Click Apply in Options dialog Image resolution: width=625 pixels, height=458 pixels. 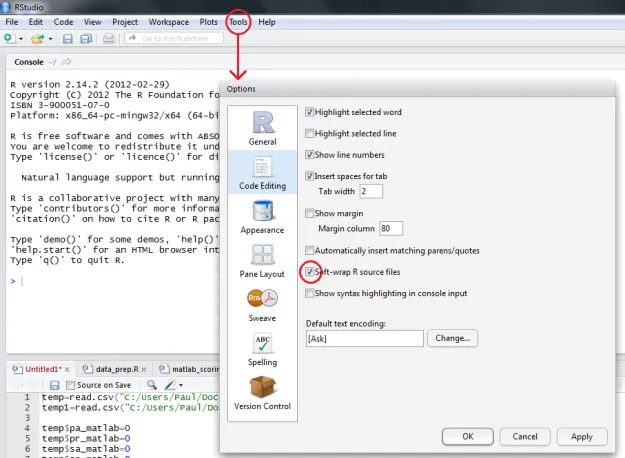582,436
